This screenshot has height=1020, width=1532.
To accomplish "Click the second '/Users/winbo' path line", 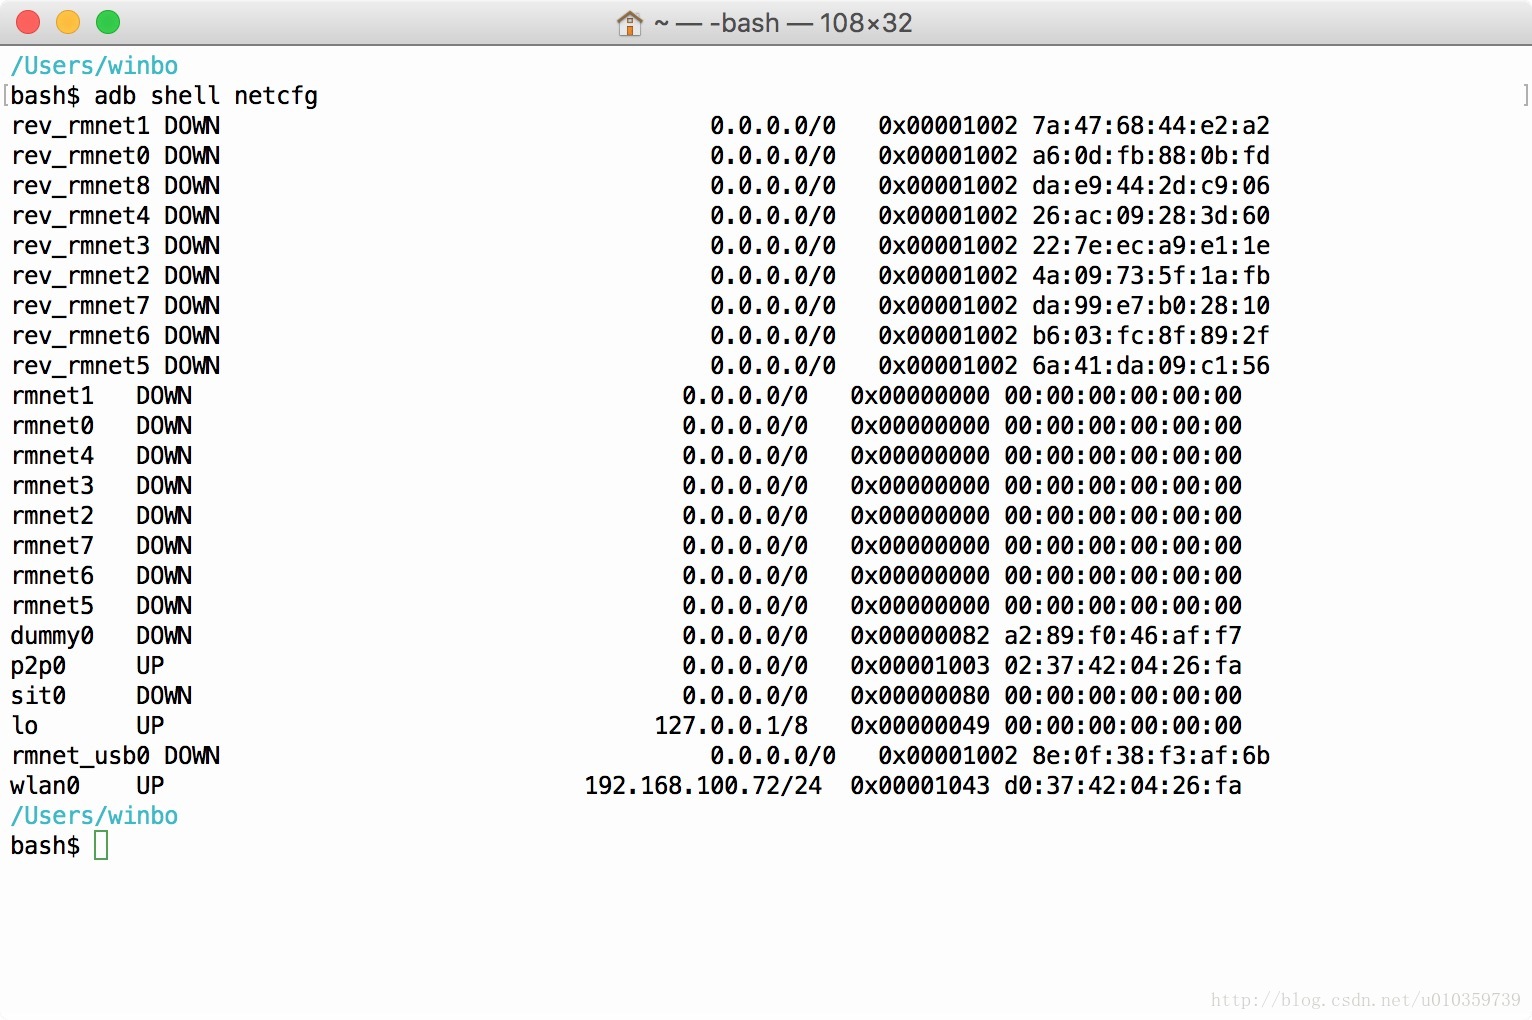I will pos(94,816).
